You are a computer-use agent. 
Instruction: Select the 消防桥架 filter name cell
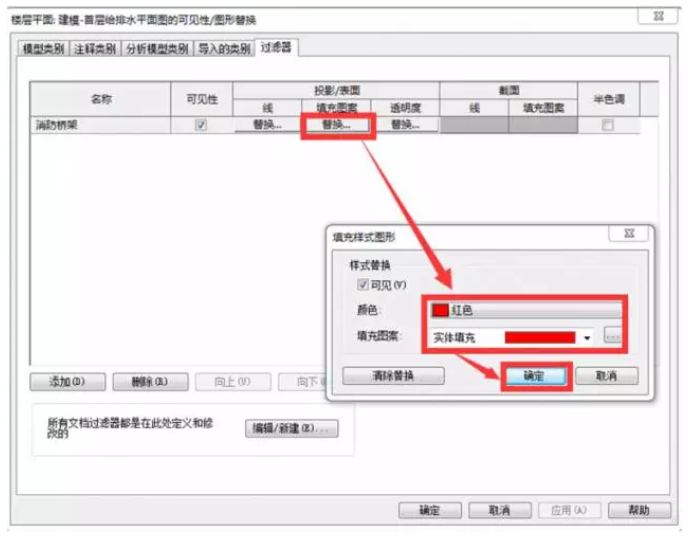click(100, 125)
